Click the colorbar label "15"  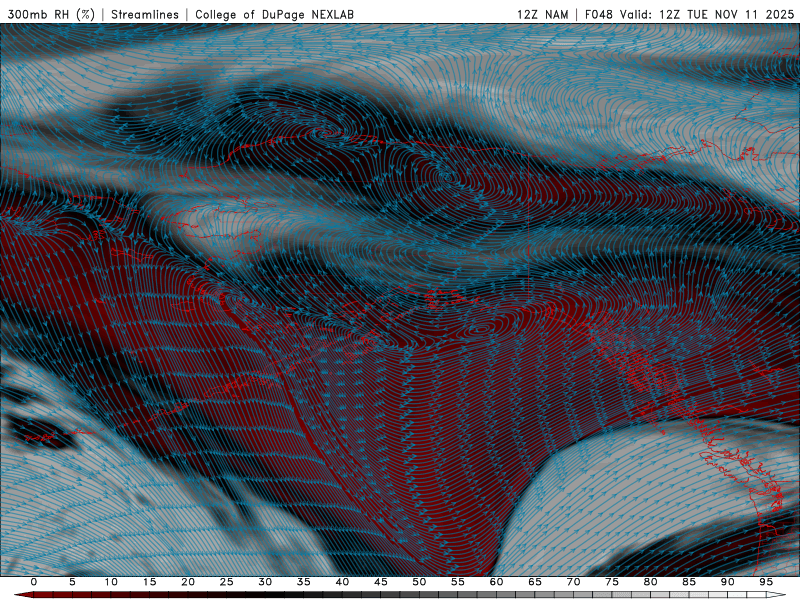[x=149, y=582]
